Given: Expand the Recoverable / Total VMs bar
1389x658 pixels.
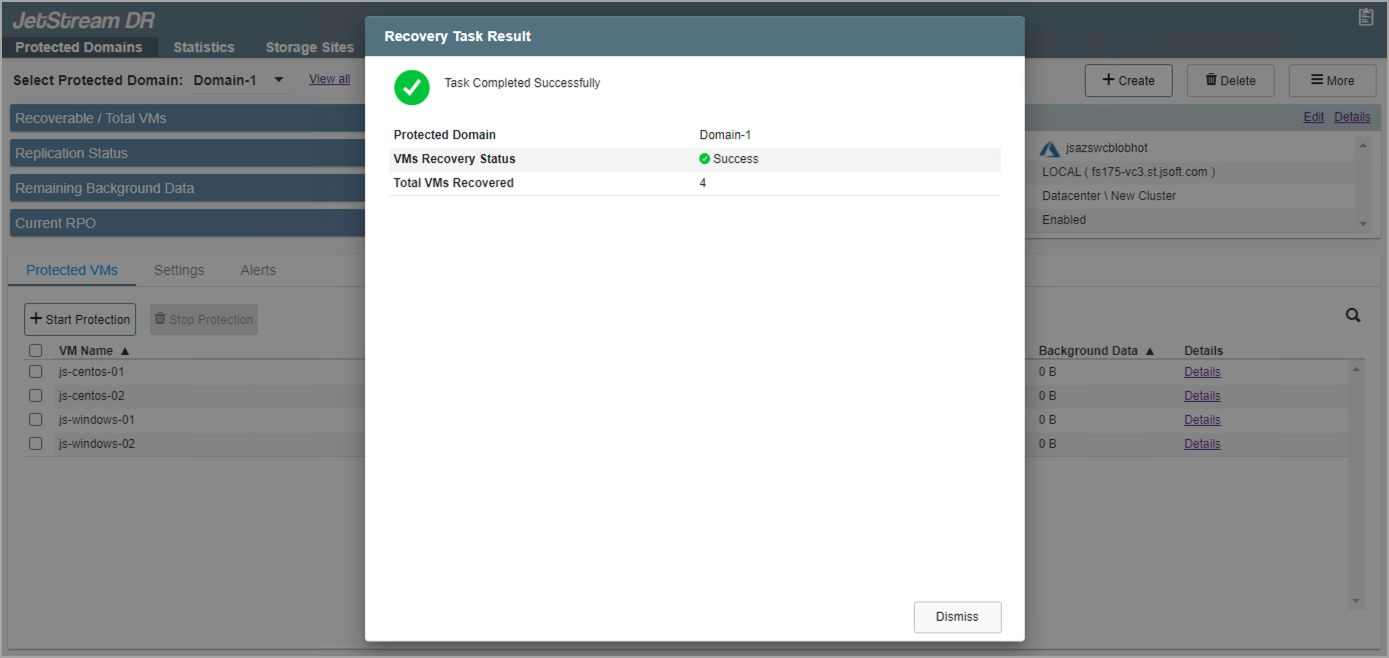Looking at the screenshot, I should (x=187, y=118).
